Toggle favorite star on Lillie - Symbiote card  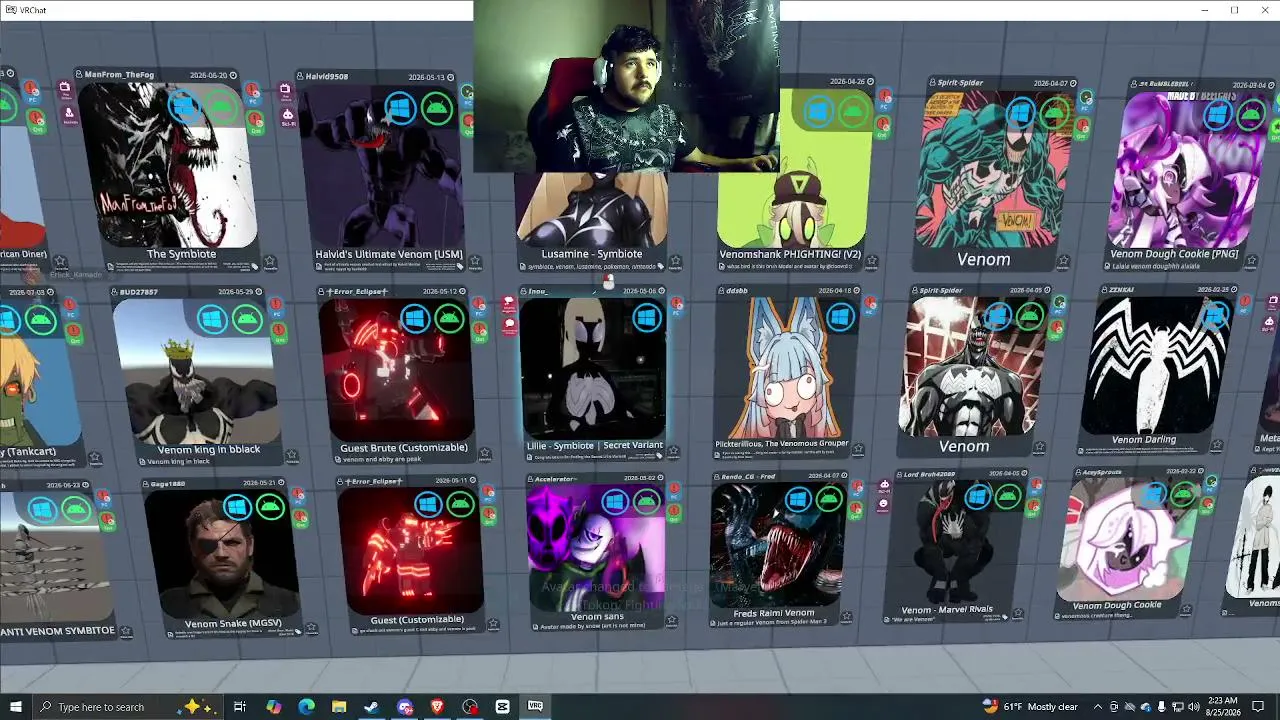click(673, 452)
